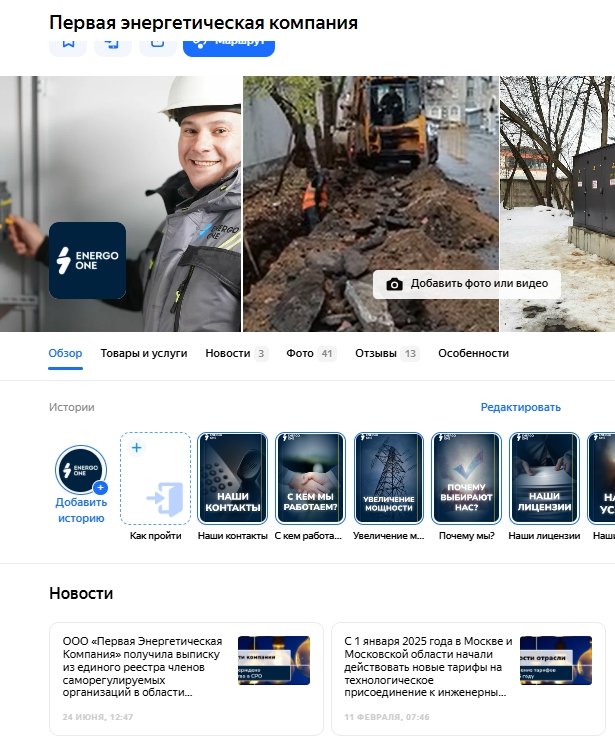Open the Почему выбирают нас story
Image resolution: width=615 pixels, height=738 pixels.
point(466,478)
